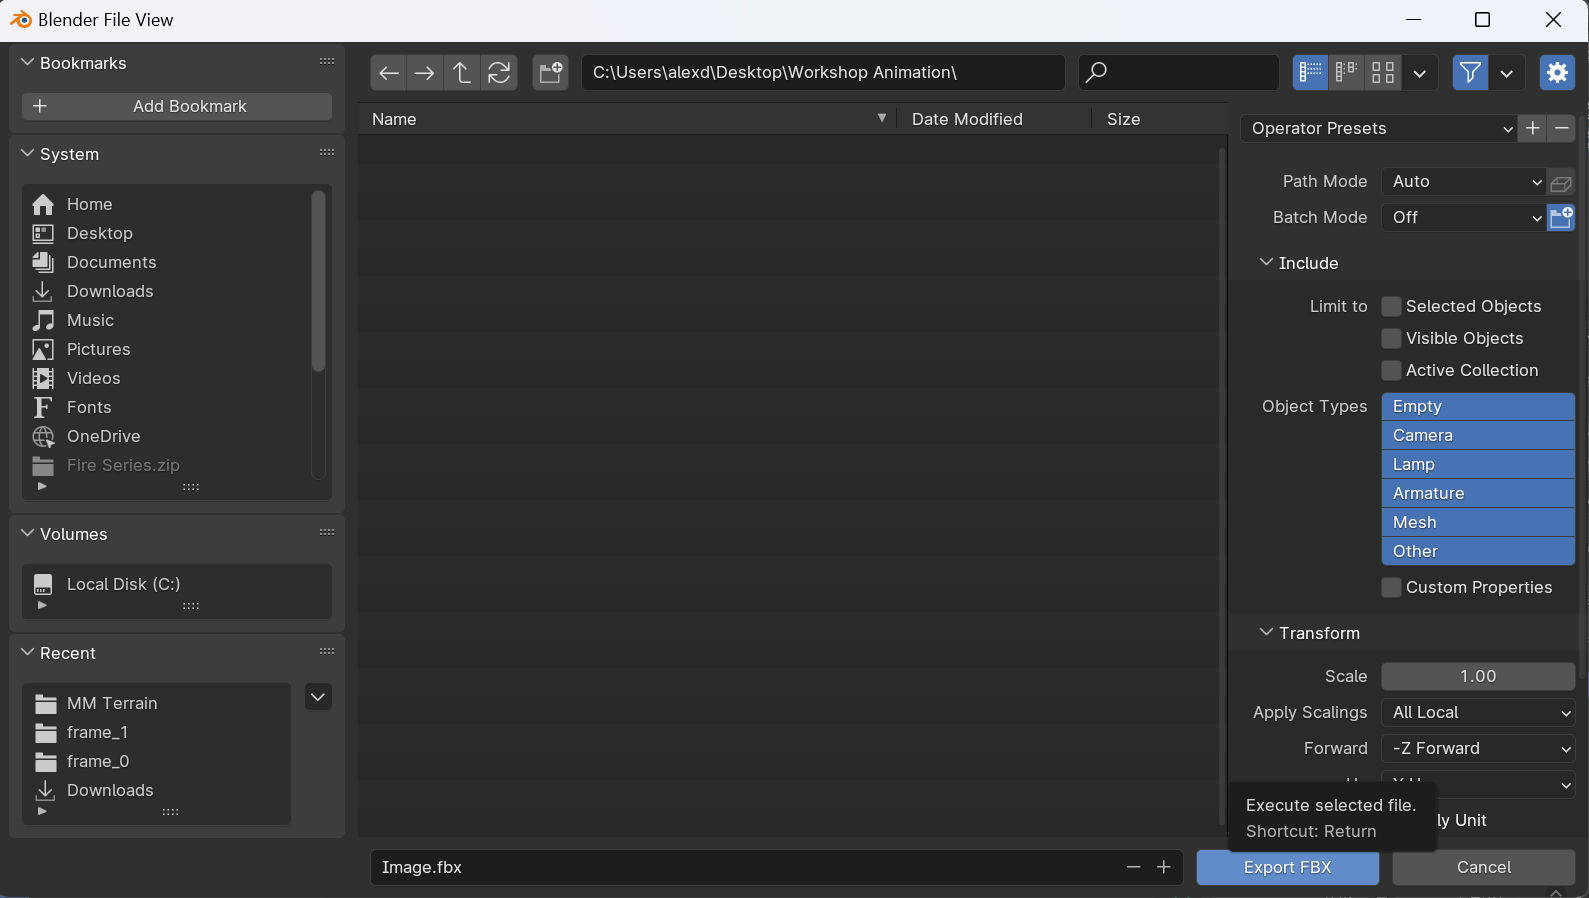Screen dimensions: 1589x898
Task: Create a new directory
Action: pos(551,73)
